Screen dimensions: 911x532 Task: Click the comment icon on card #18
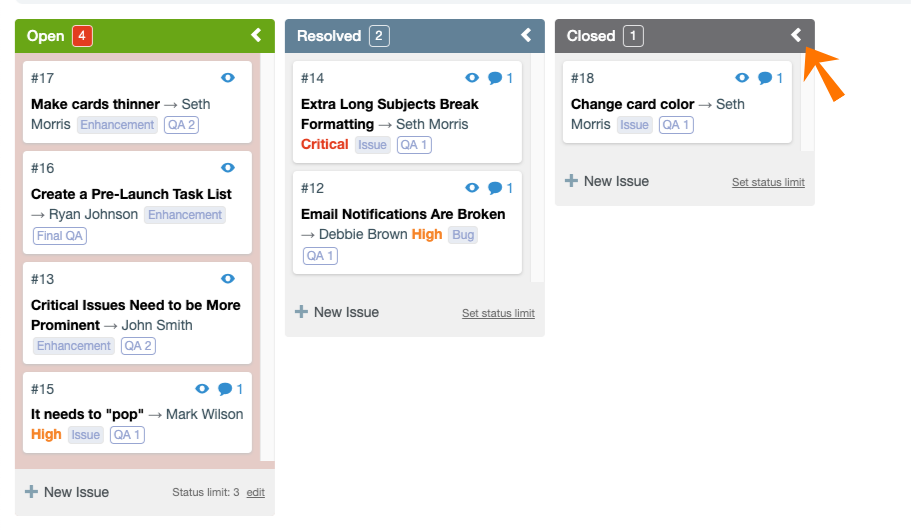coord(765,78)
